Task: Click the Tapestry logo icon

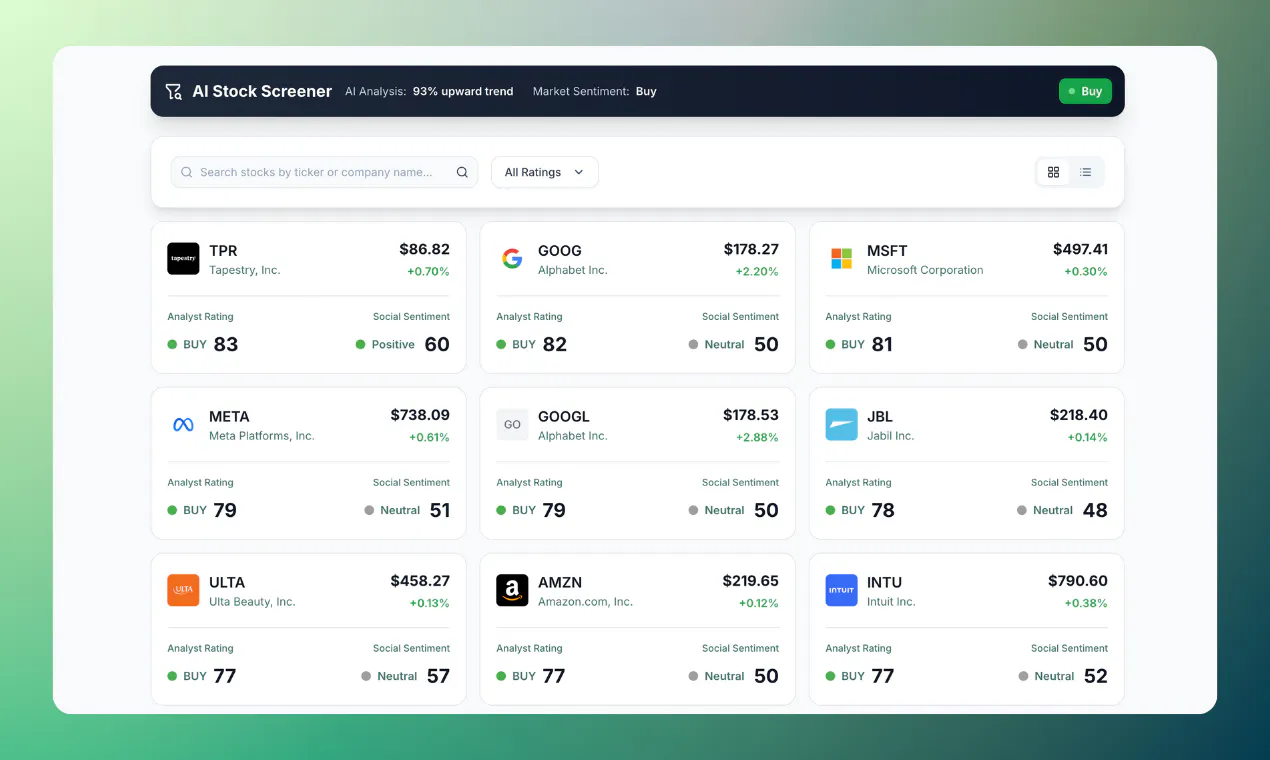Action: click(x=183, y=258)
